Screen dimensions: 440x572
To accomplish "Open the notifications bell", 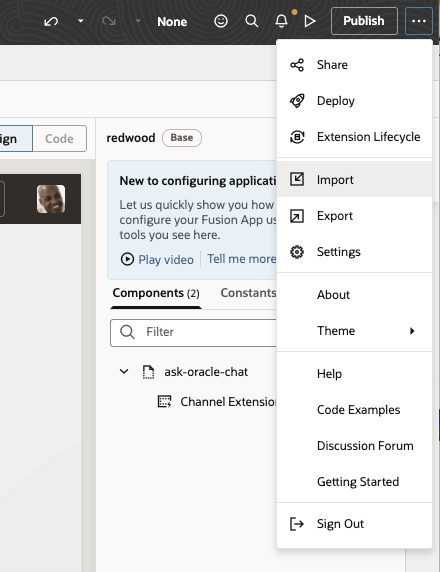I will pyautogui.click(x=281, y=21).
